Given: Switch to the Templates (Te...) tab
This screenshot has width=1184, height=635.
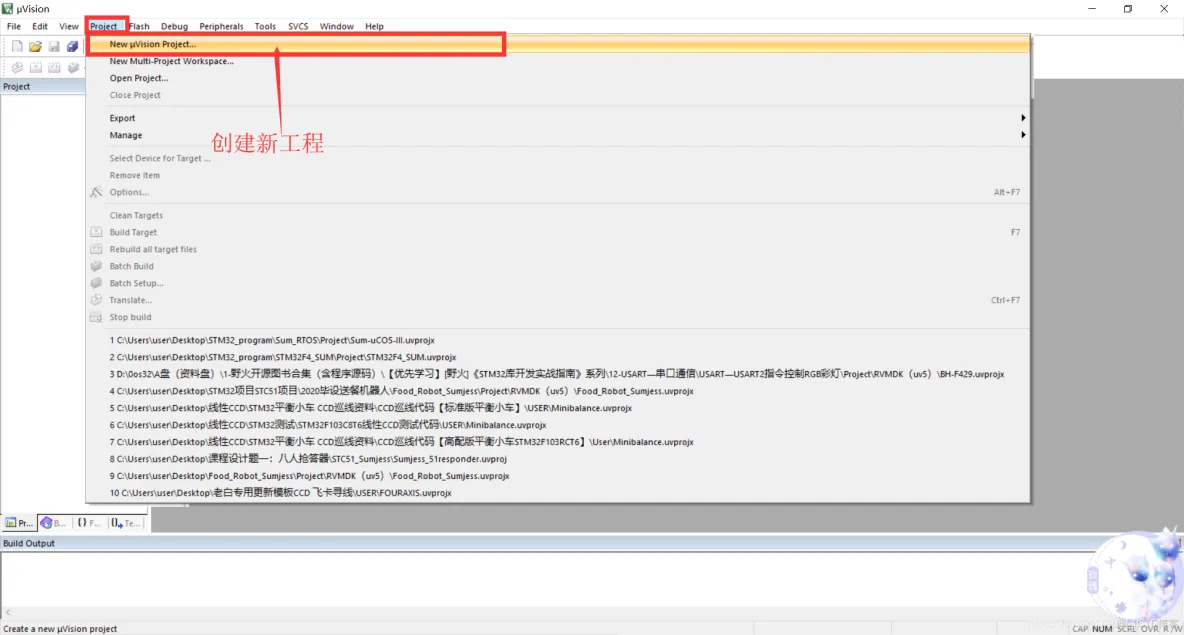Looking at the screenshot, I should [x=125, y=522].
